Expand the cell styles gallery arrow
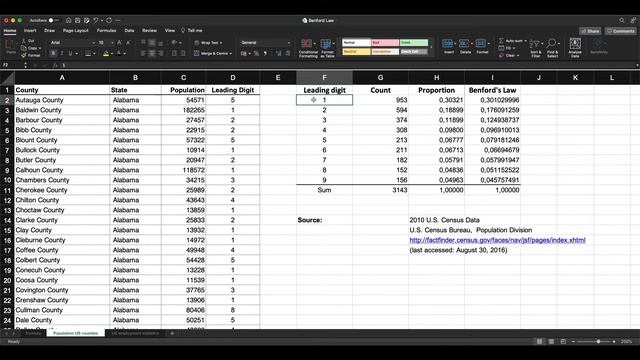 pos(431,47)
